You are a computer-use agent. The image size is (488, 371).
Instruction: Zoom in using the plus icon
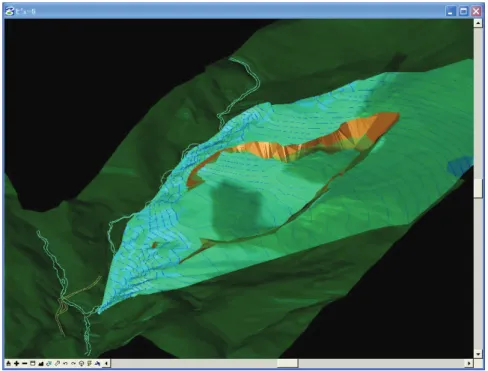(16, 363)
